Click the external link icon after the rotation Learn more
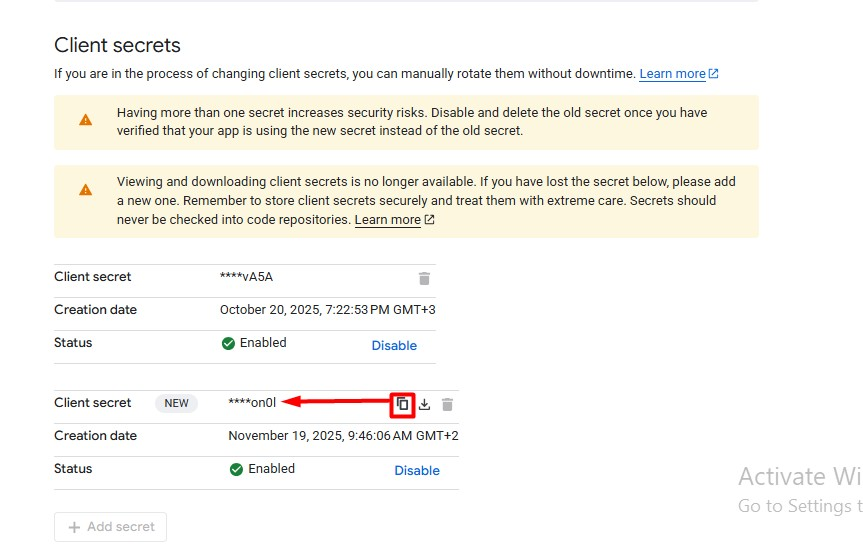Viewport: 863px width, 548px height. click(x=714, y=74)
